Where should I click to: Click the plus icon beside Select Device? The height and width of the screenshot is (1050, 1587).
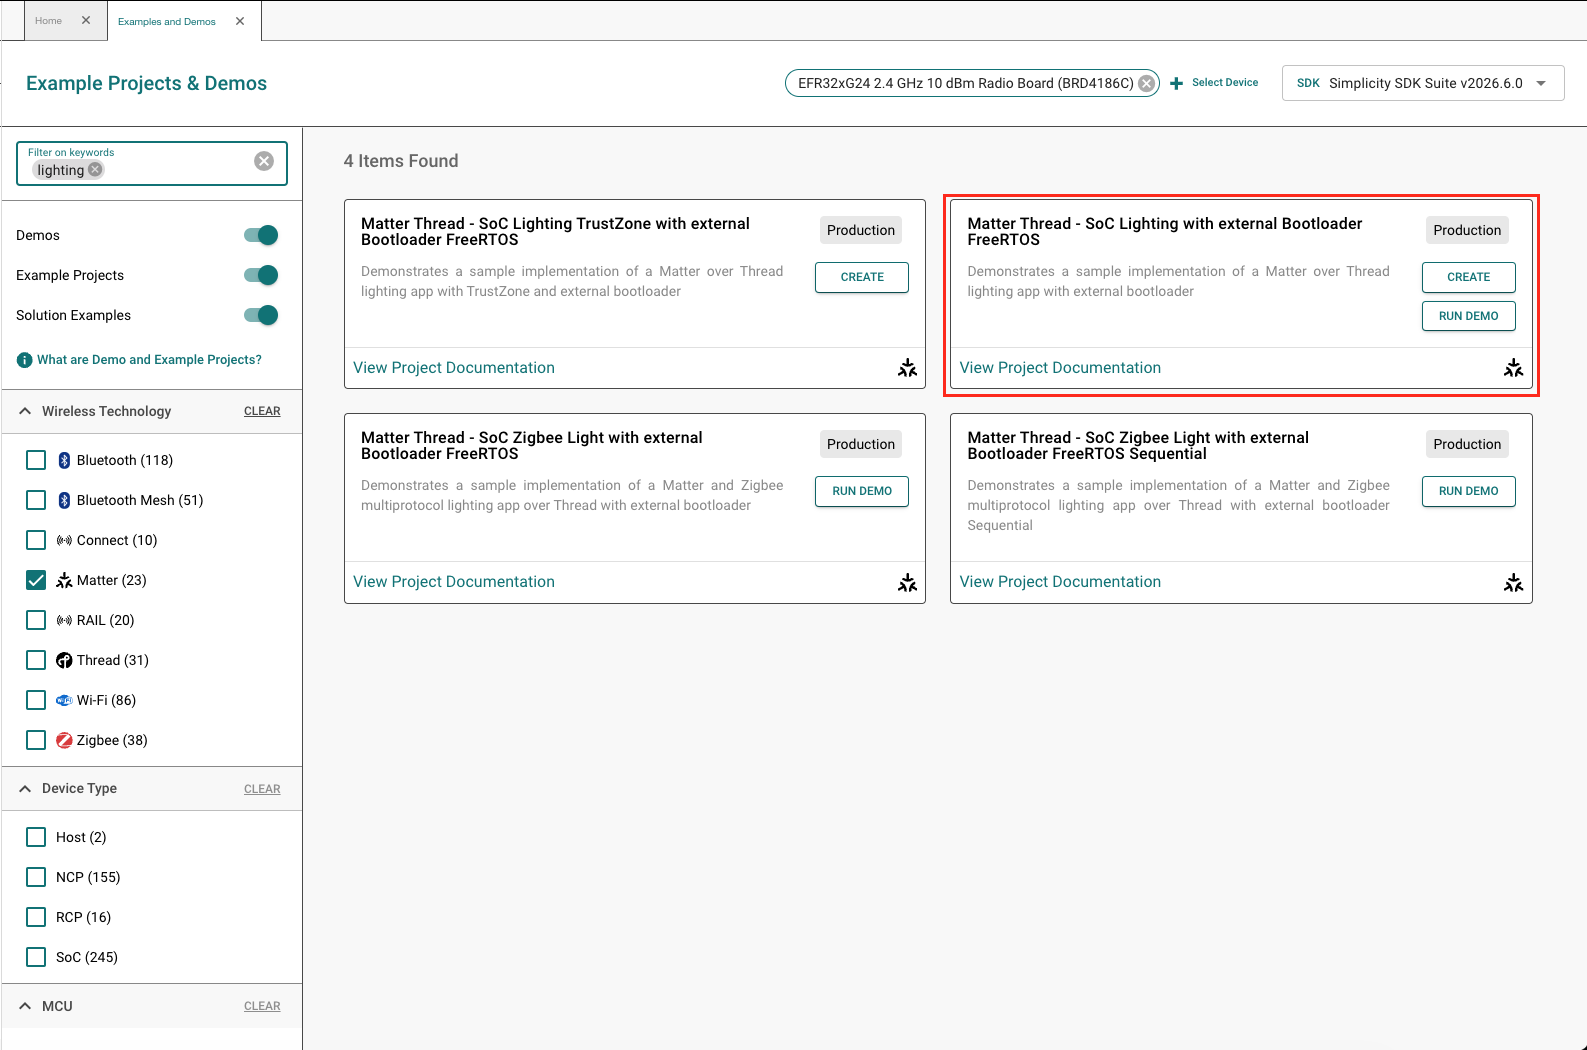coord(1177,83)
